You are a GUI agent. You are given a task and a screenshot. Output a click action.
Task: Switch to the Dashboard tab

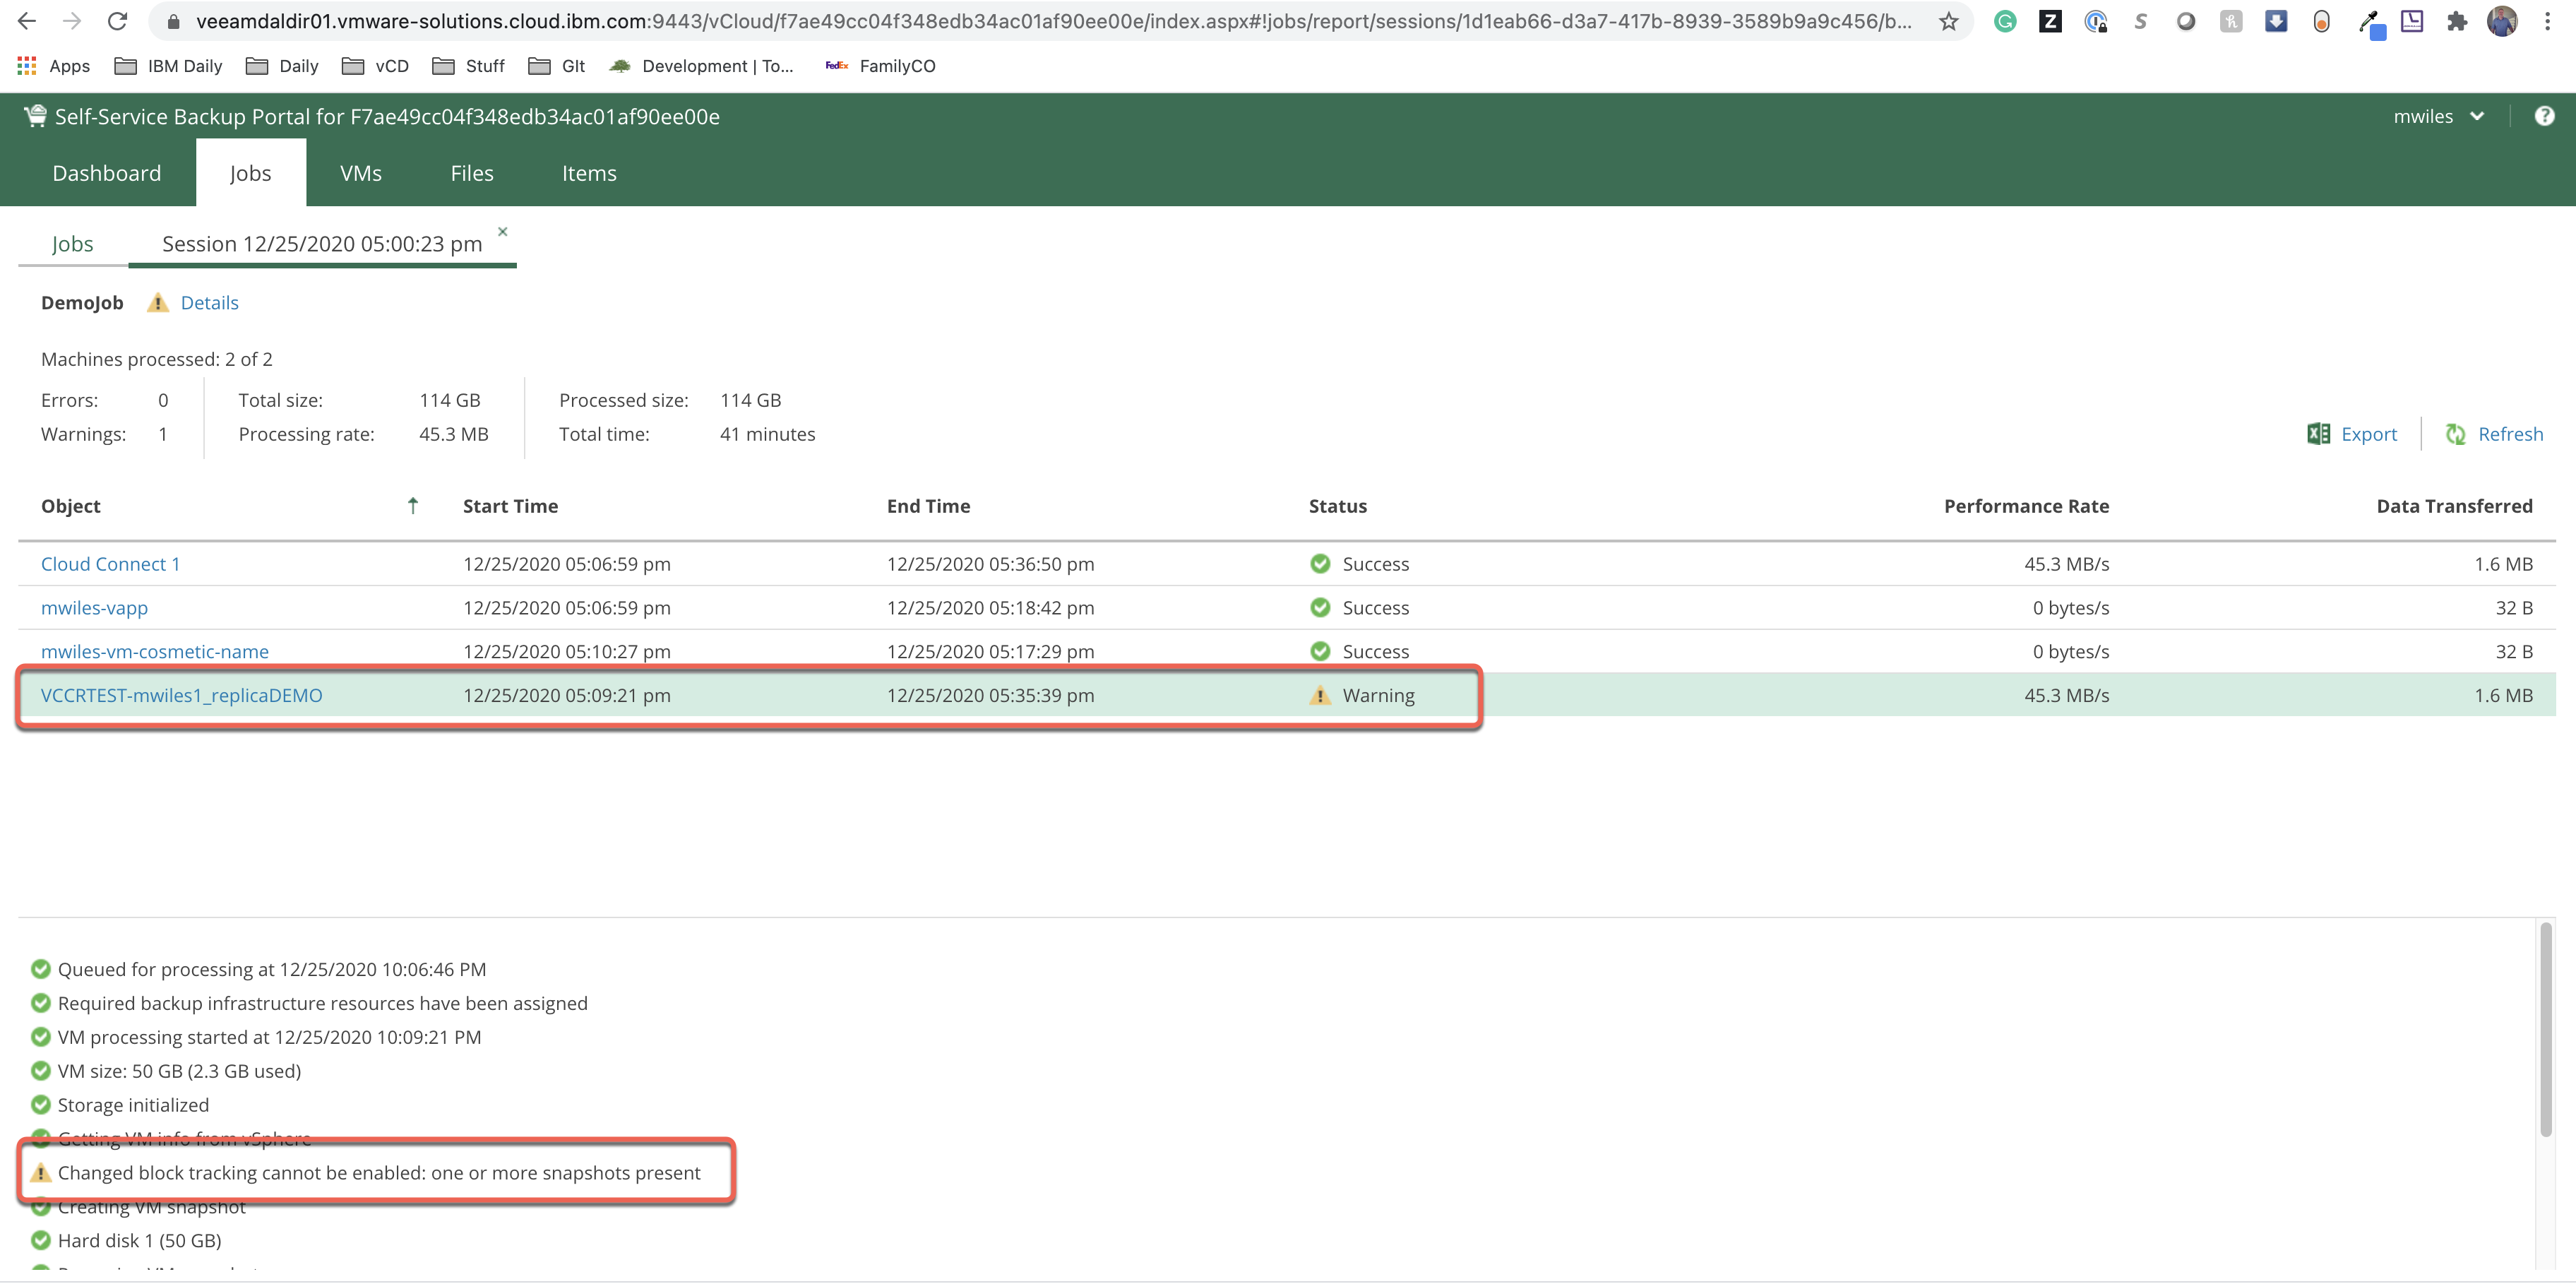[x=106, y=173]
